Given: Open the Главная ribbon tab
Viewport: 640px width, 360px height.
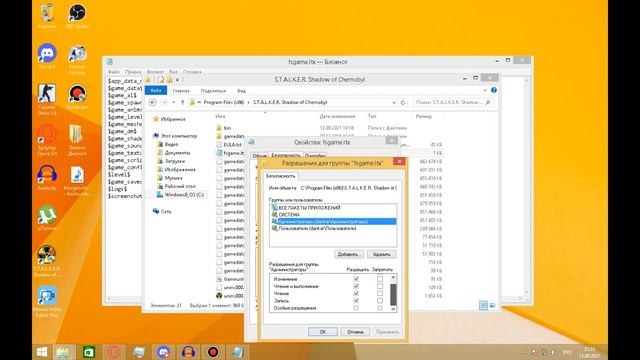Looking at the screenshot, I should tap(181, 91).
